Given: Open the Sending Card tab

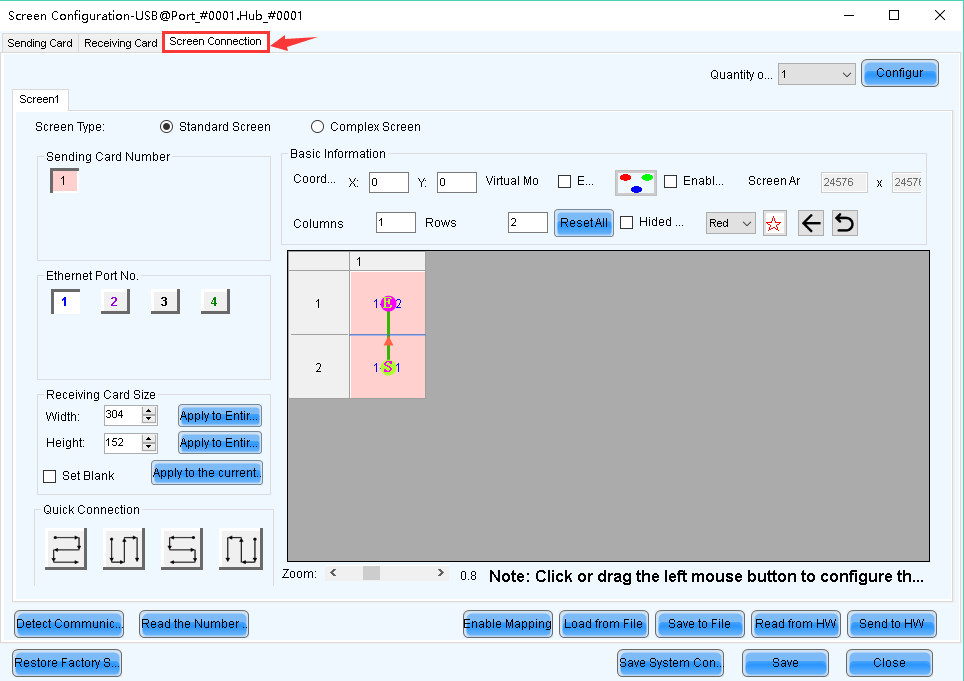Looking at the screenshot, I should tap(40, 43).
